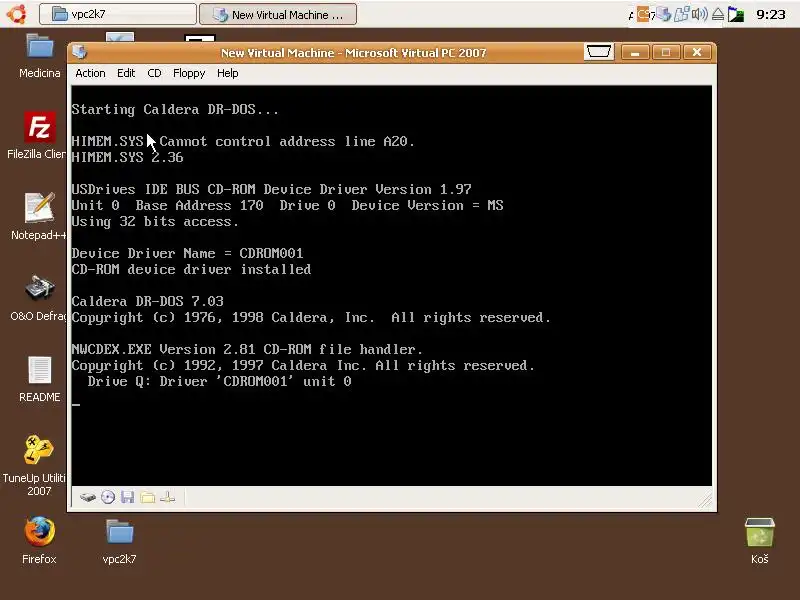Click the tray icon next to clock

(x=735, y=14)
